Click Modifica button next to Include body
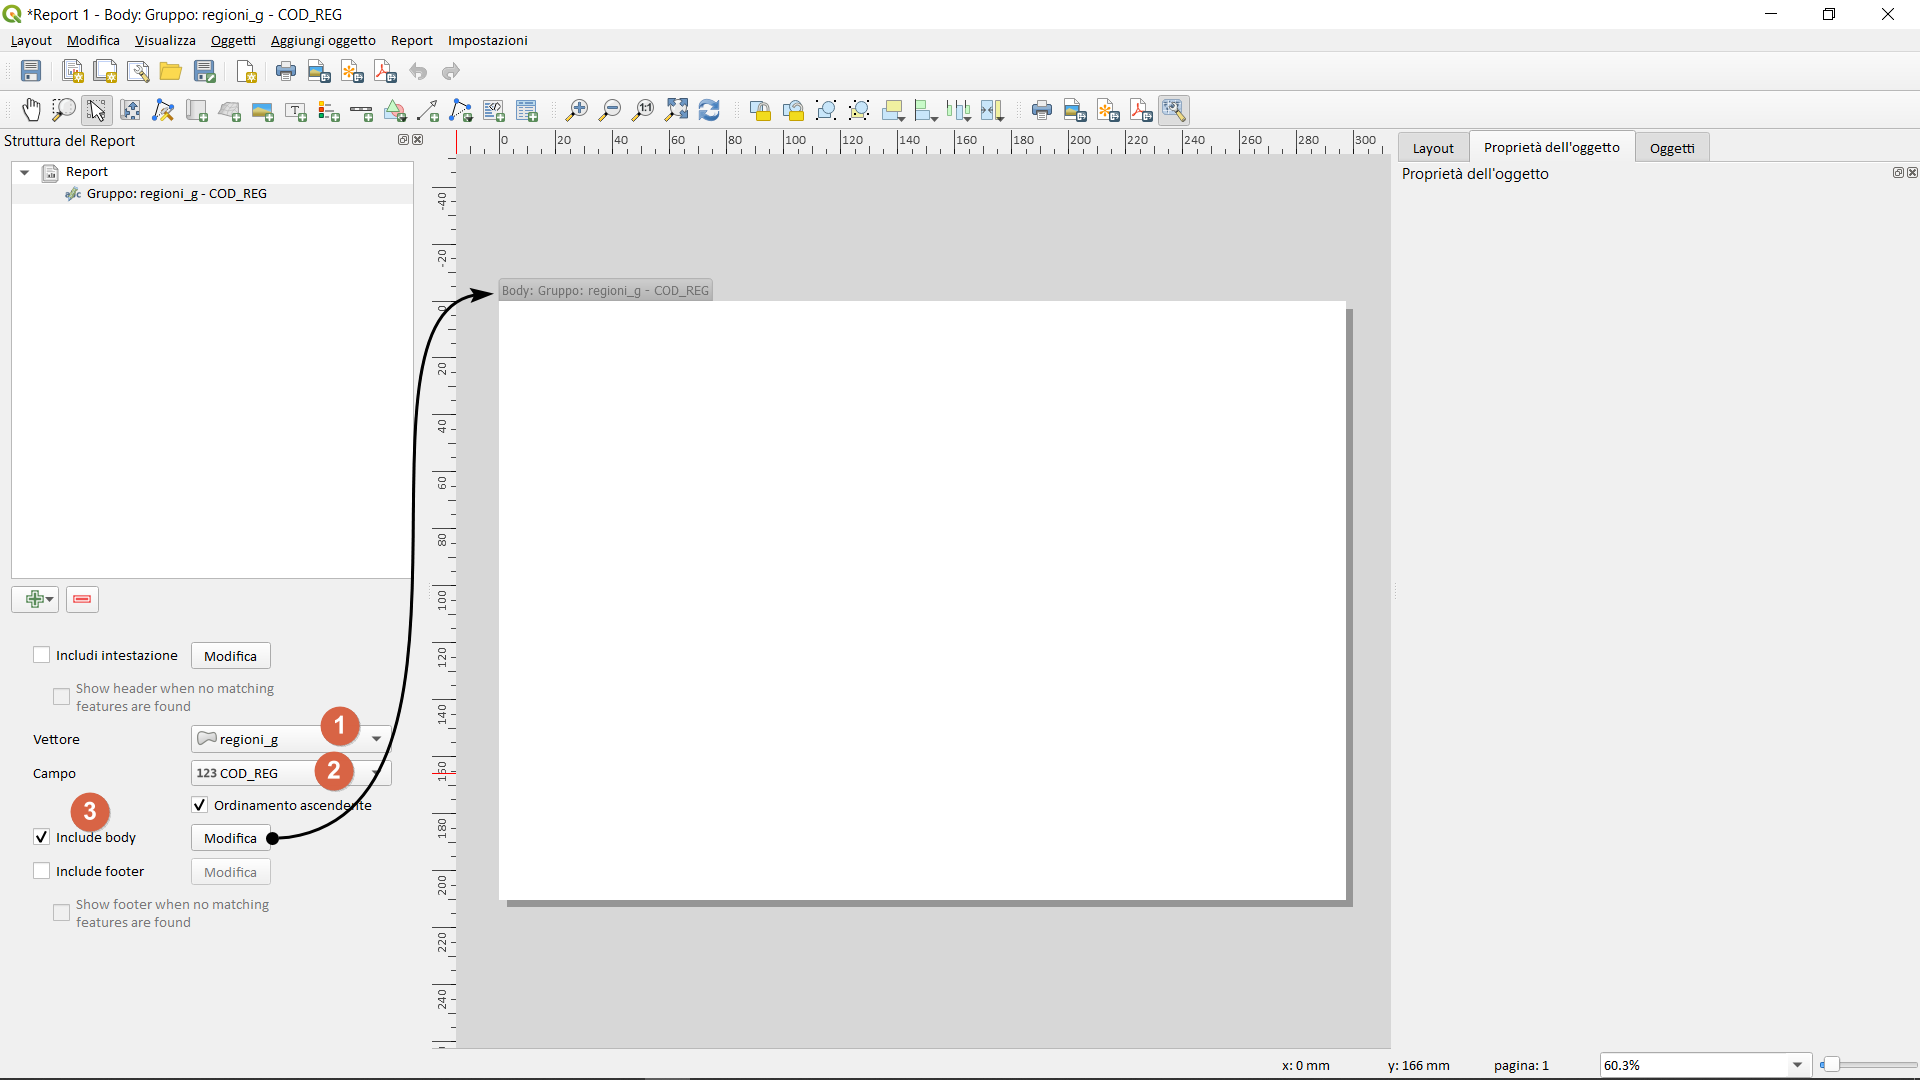 [x=230, y=838]
